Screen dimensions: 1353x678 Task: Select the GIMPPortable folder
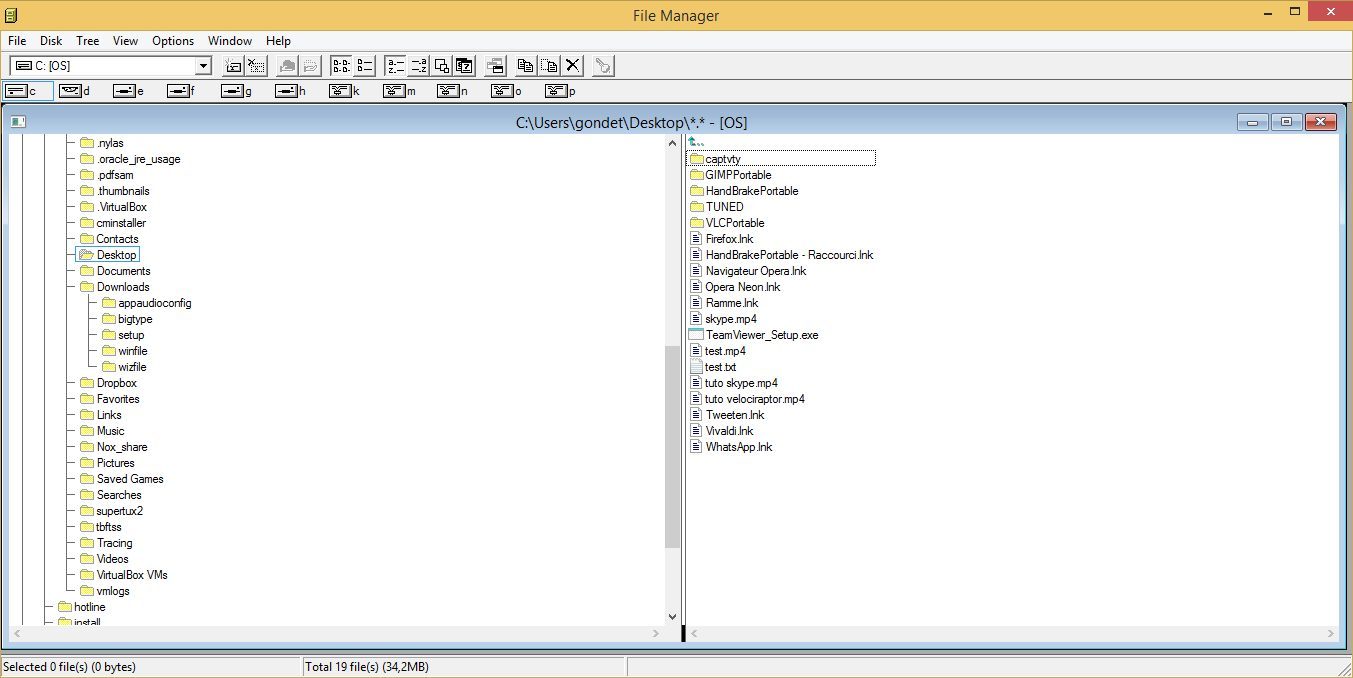[738, 175]
